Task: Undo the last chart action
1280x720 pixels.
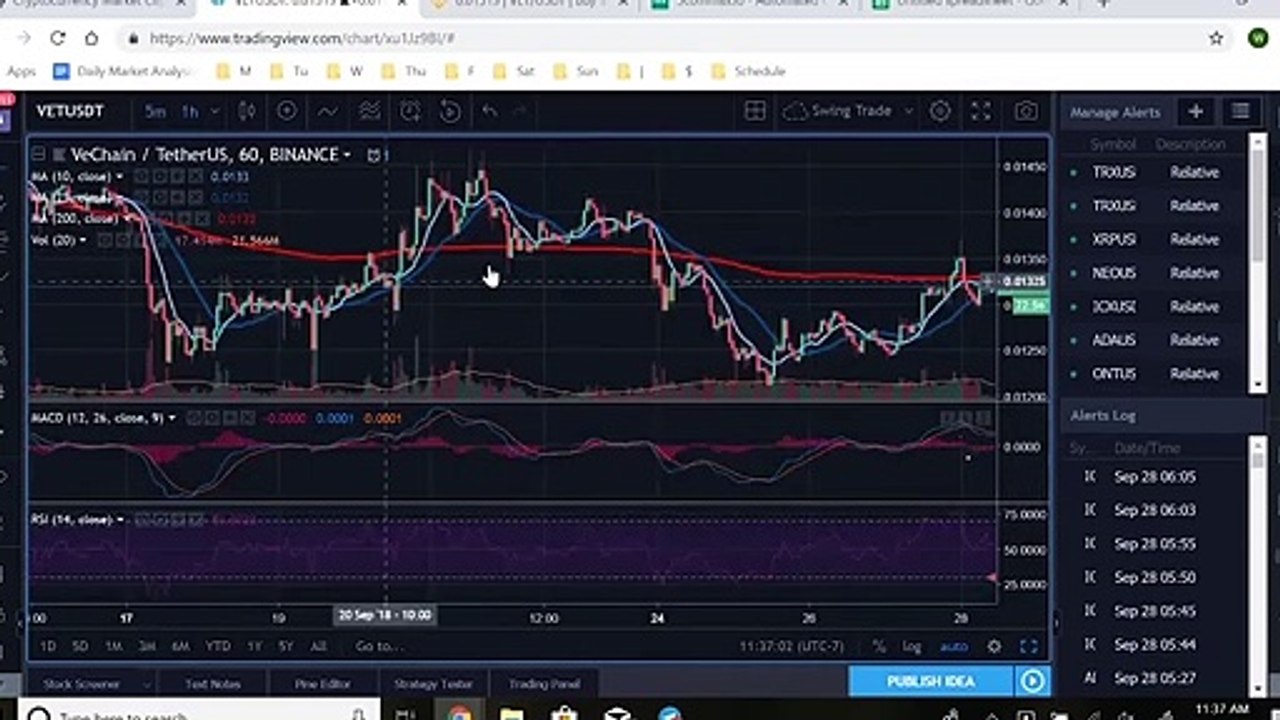Action: coord(489,111)
